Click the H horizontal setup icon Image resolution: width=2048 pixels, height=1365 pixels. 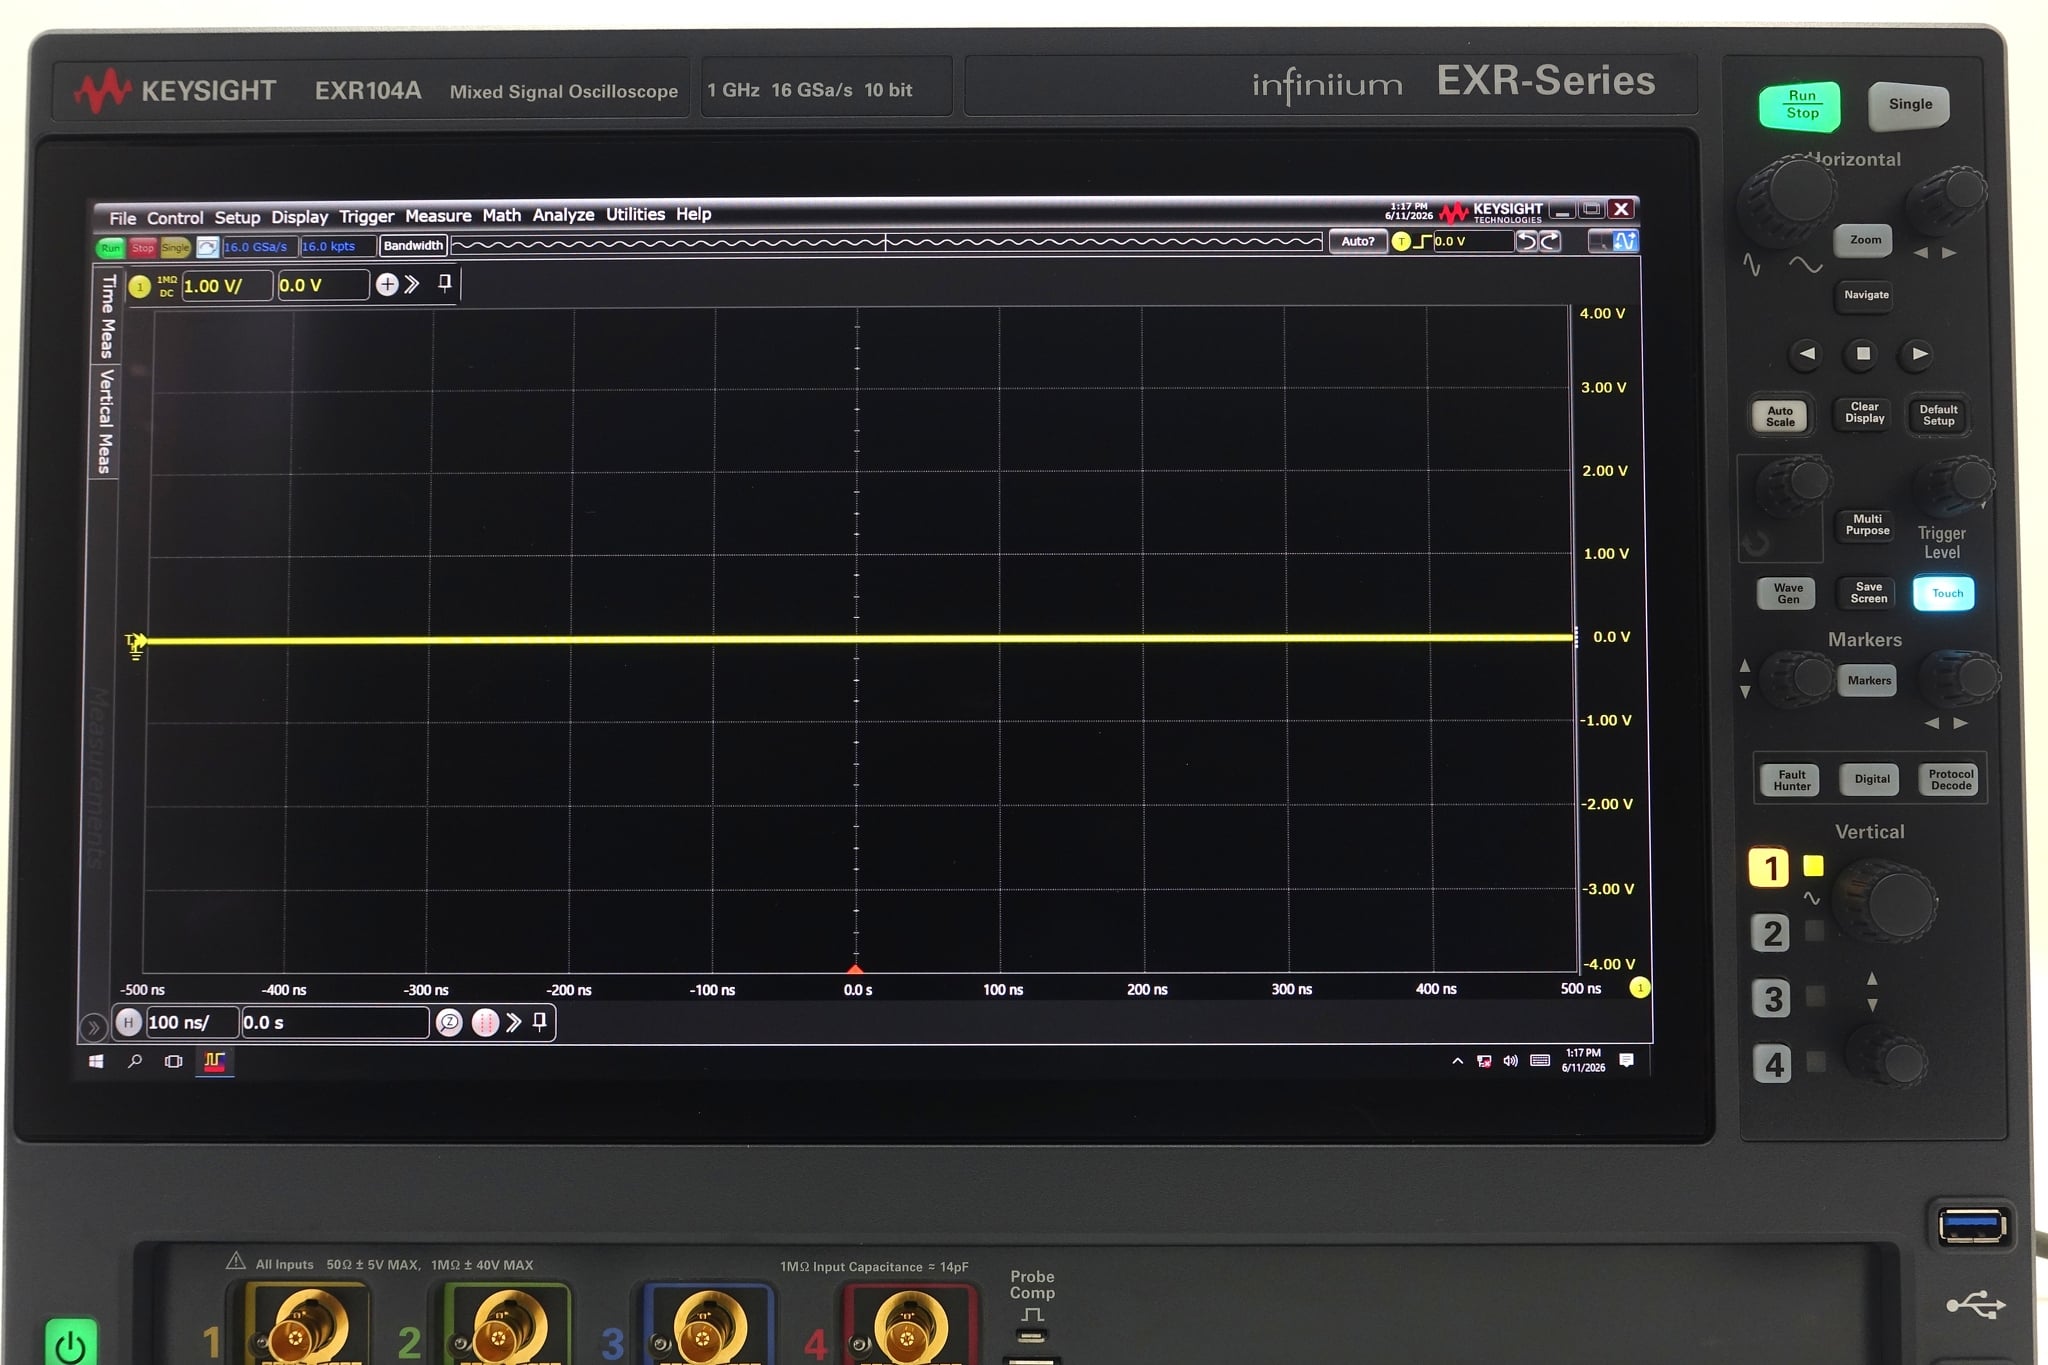tap(128, 1022)
